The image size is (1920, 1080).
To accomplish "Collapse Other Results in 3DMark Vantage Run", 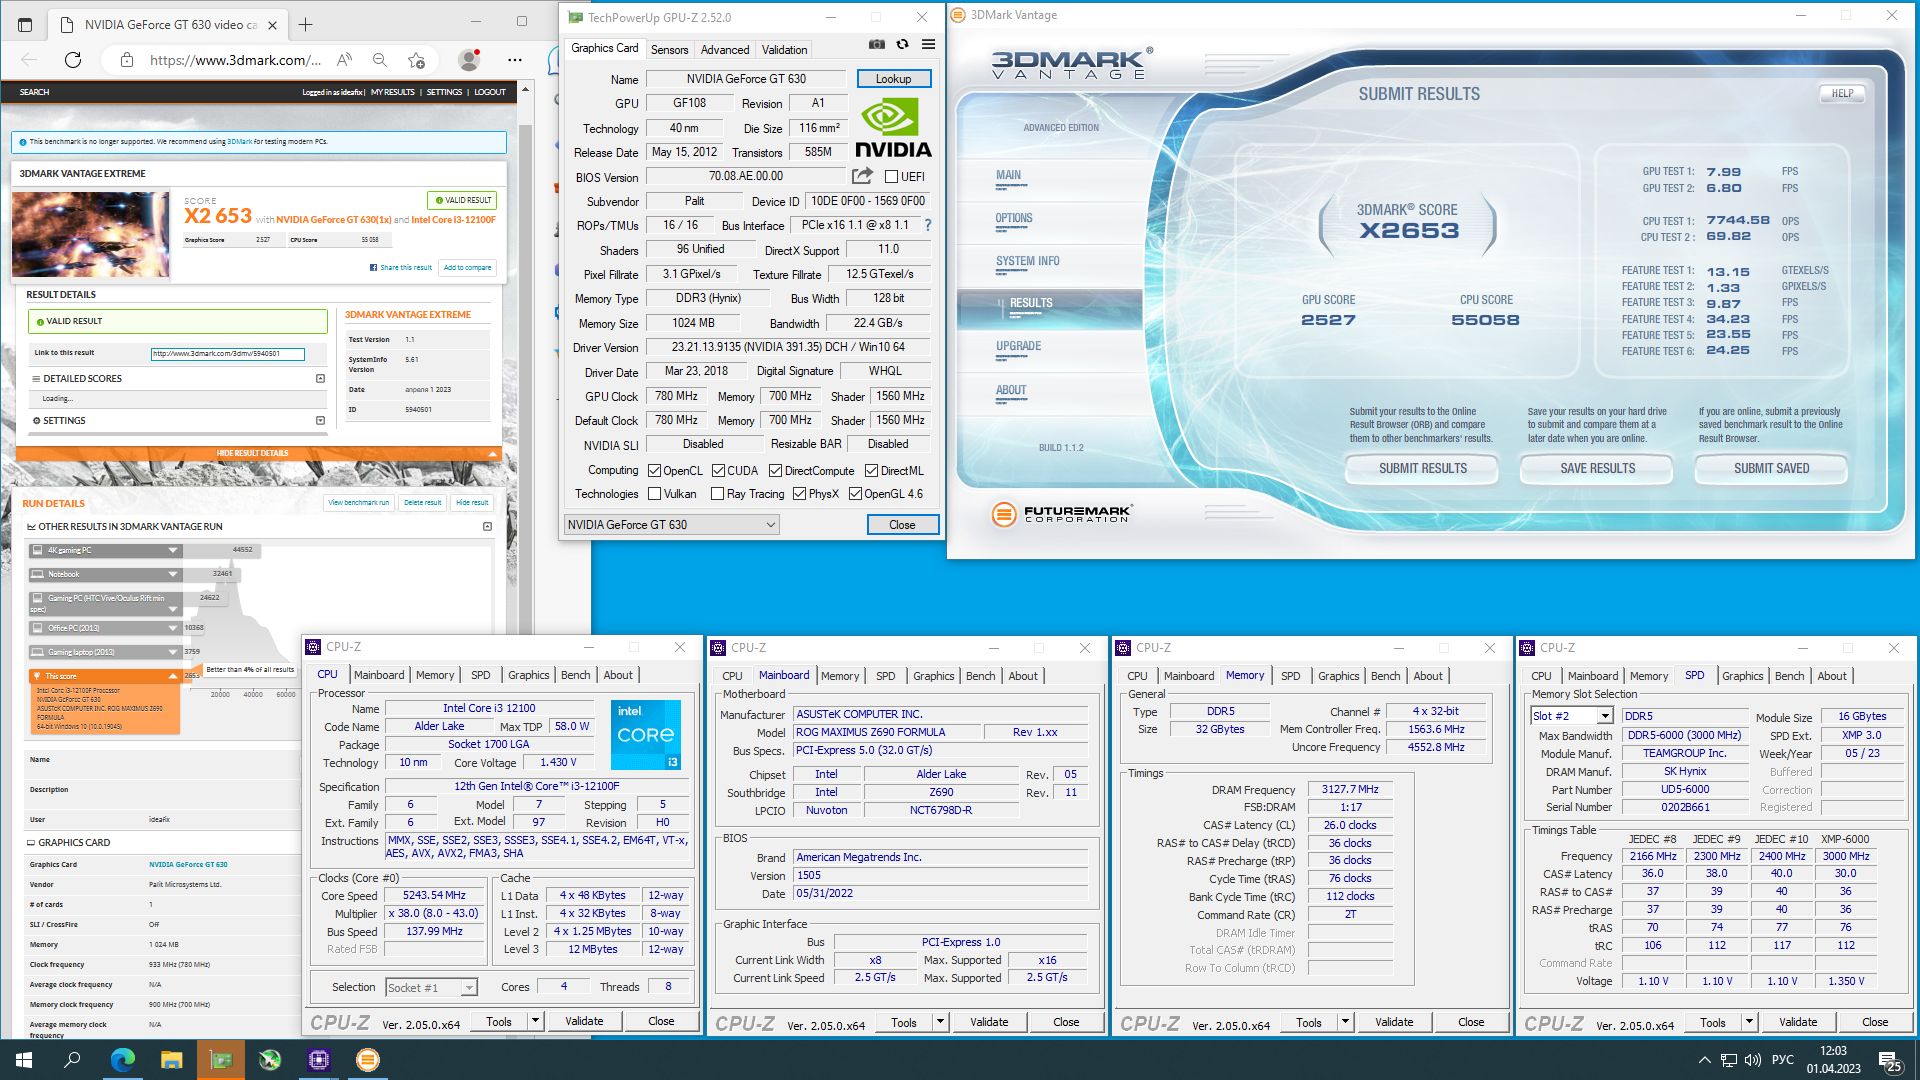I will click(x=487, y=527).
